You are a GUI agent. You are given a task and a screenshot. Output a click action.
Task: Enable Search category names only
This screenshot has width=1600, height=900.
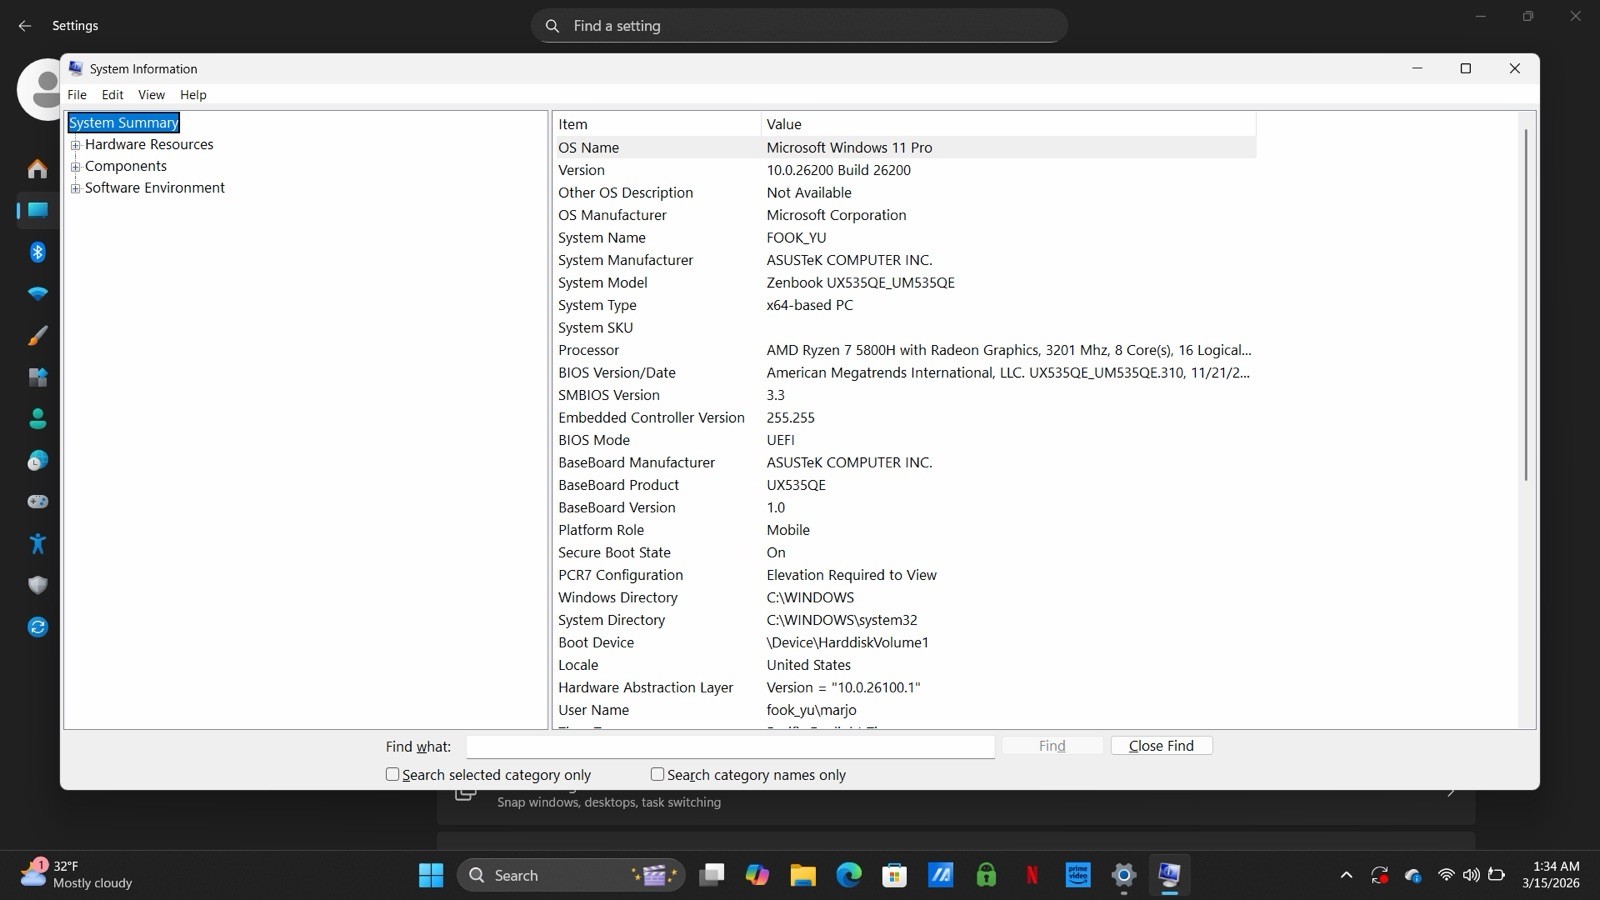(657, 774)
